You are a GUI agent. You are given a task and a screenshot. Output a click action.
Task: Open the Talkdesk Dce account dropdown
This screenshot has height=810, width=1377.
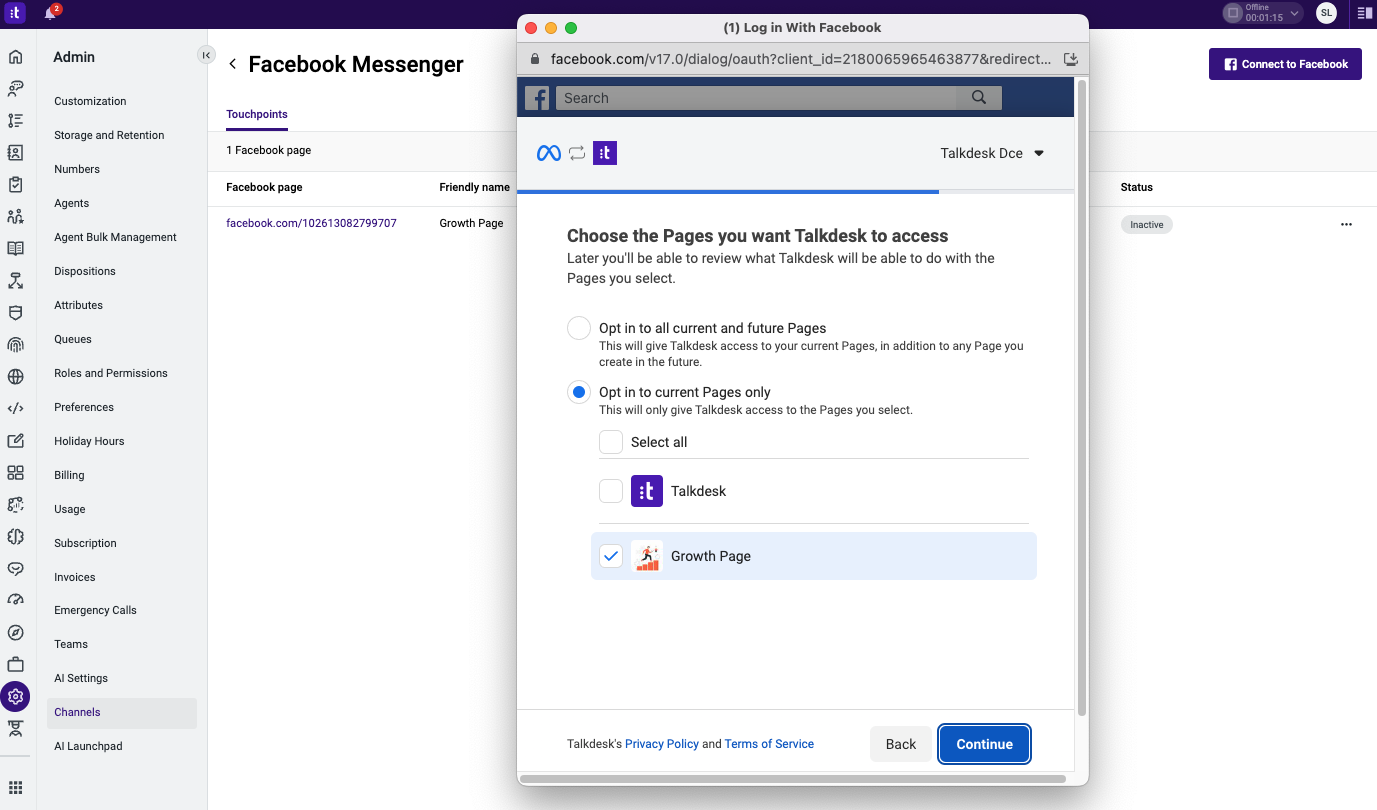coord(992,153)
